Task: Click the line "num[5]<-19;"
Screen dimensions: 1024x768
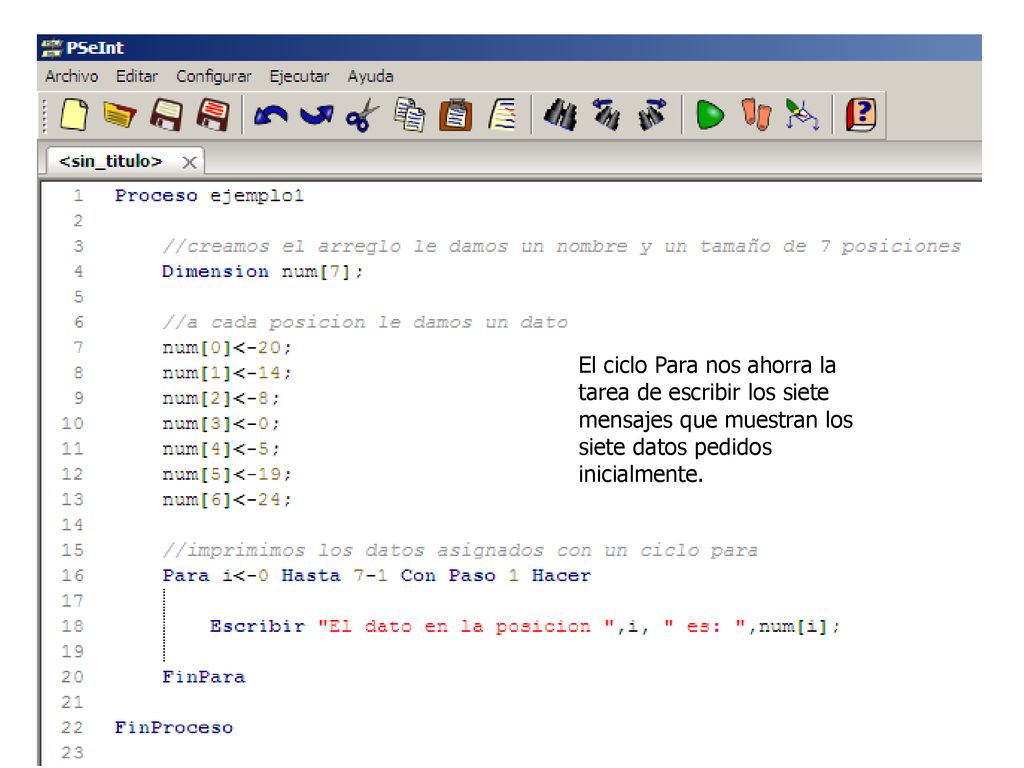Action: tap(227, 475)
